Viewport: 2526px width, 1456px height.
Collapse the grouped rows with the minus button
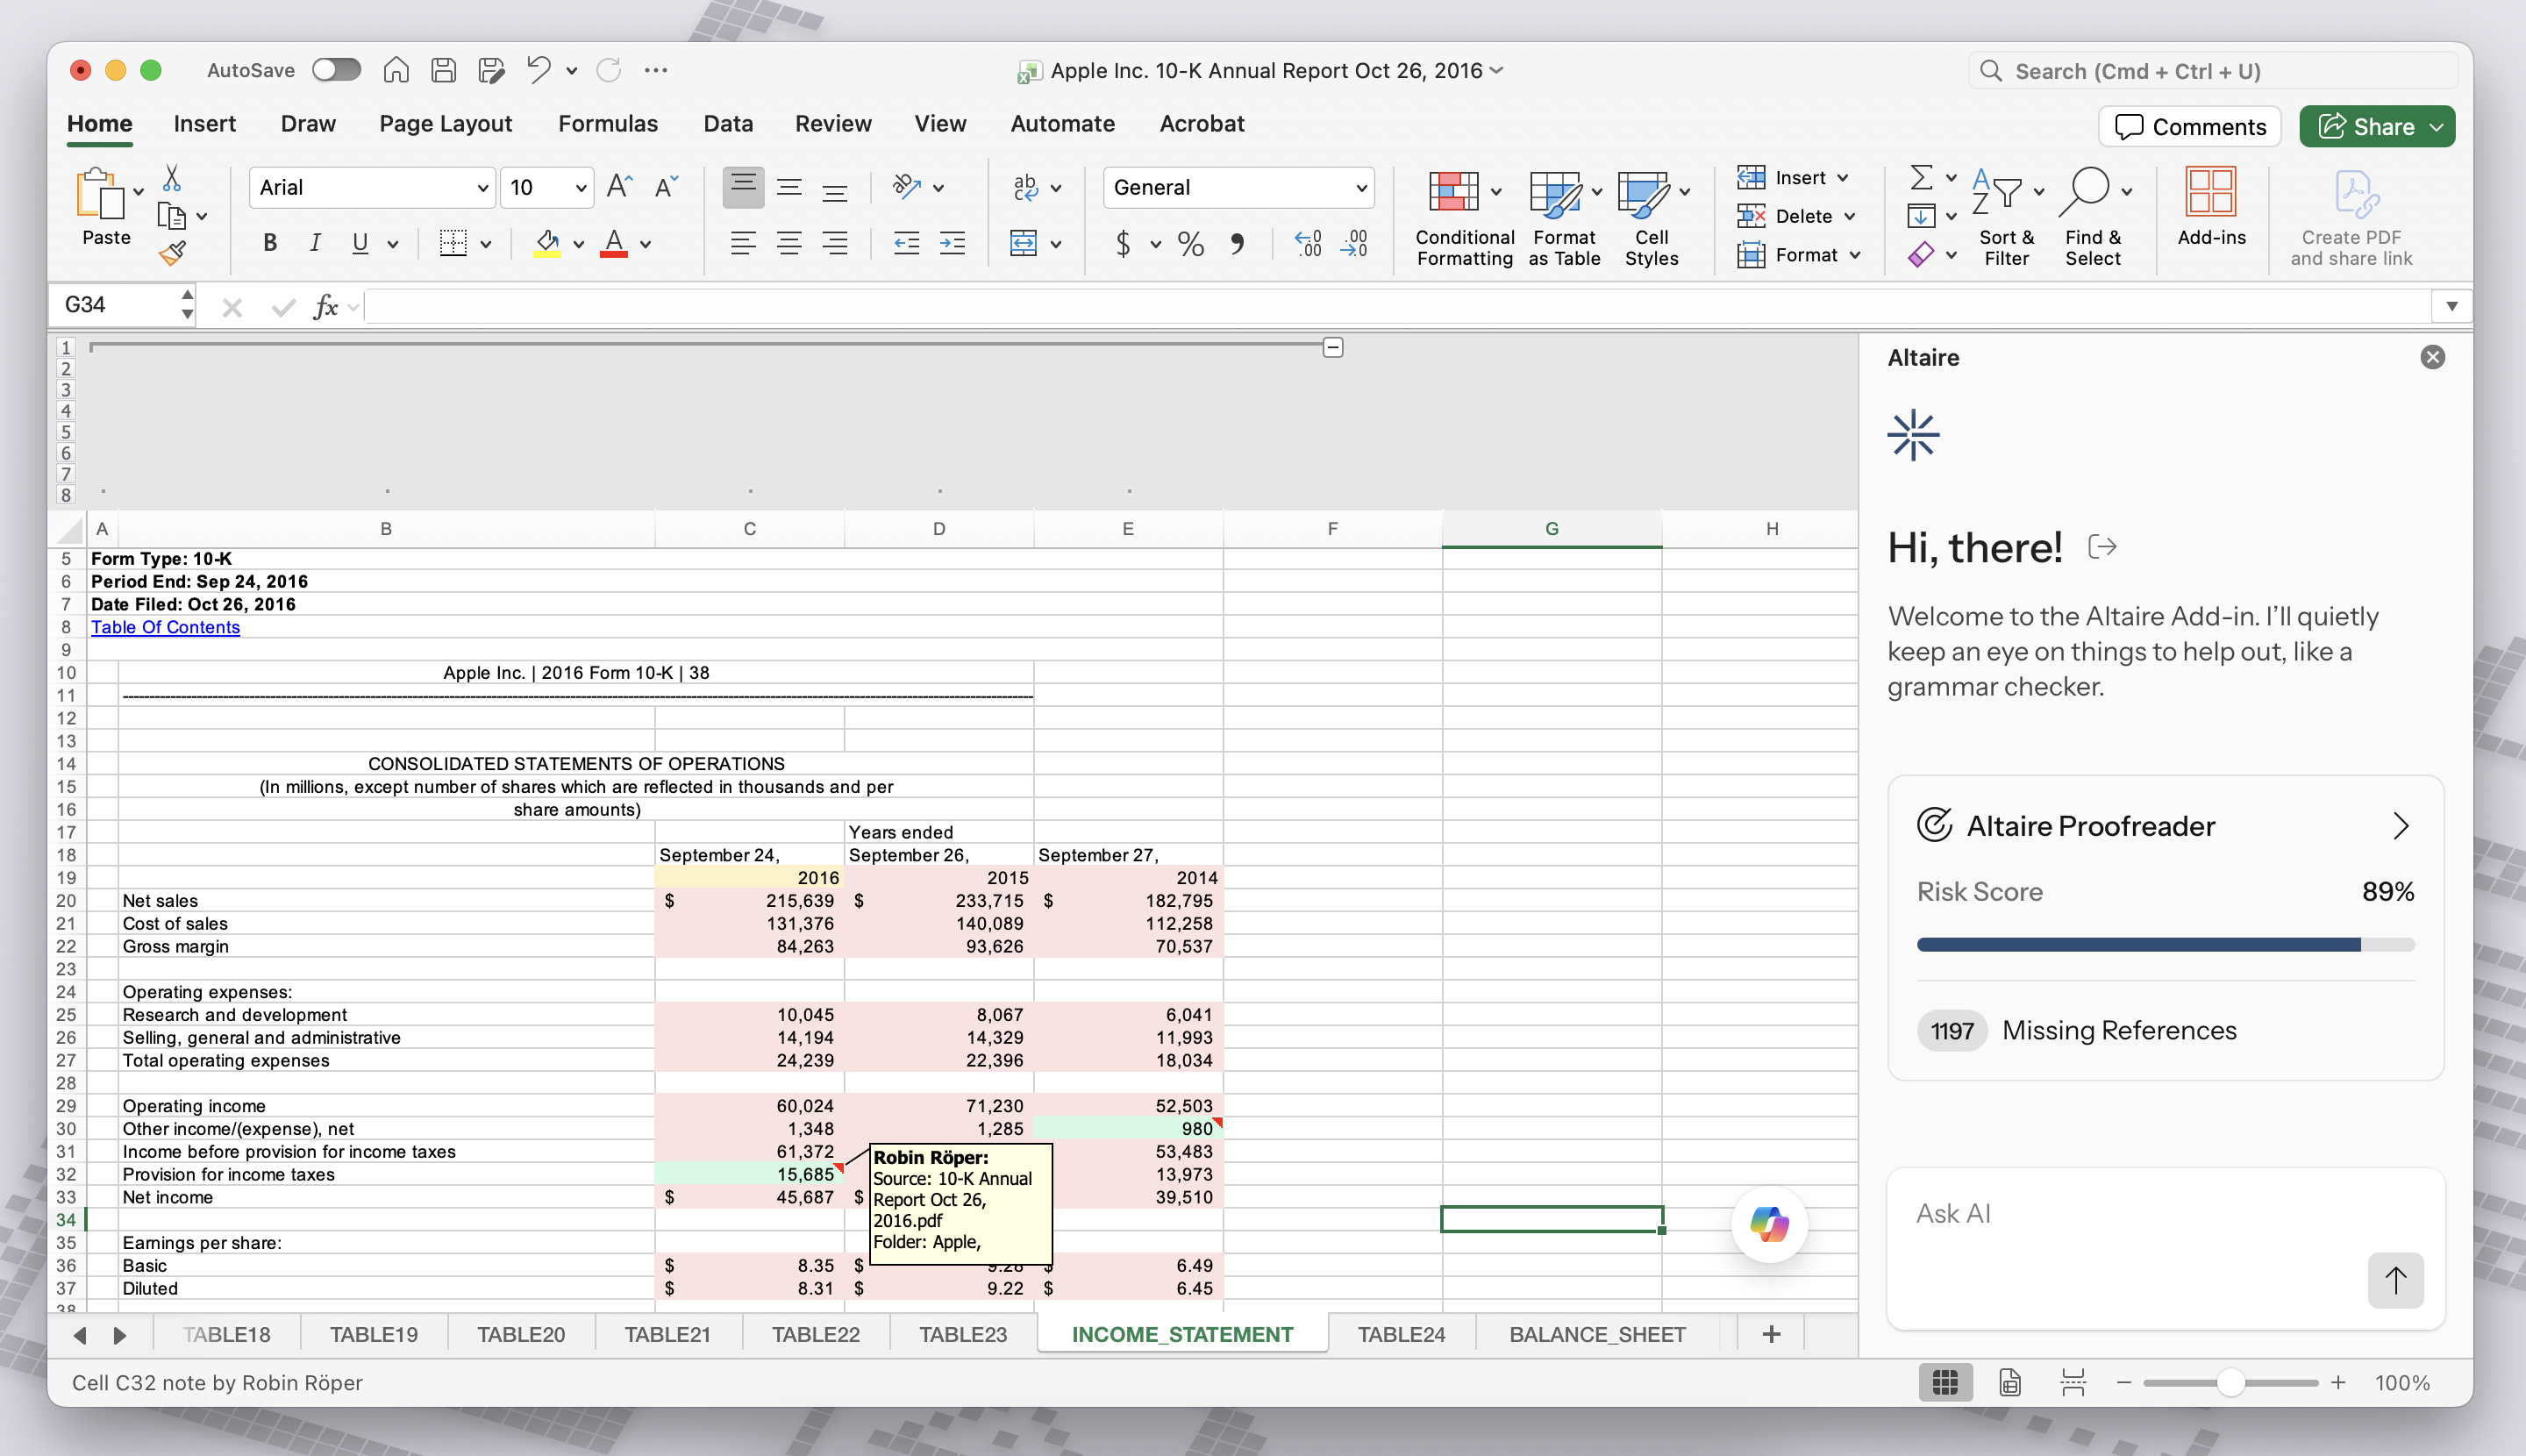coord(1332,347)
